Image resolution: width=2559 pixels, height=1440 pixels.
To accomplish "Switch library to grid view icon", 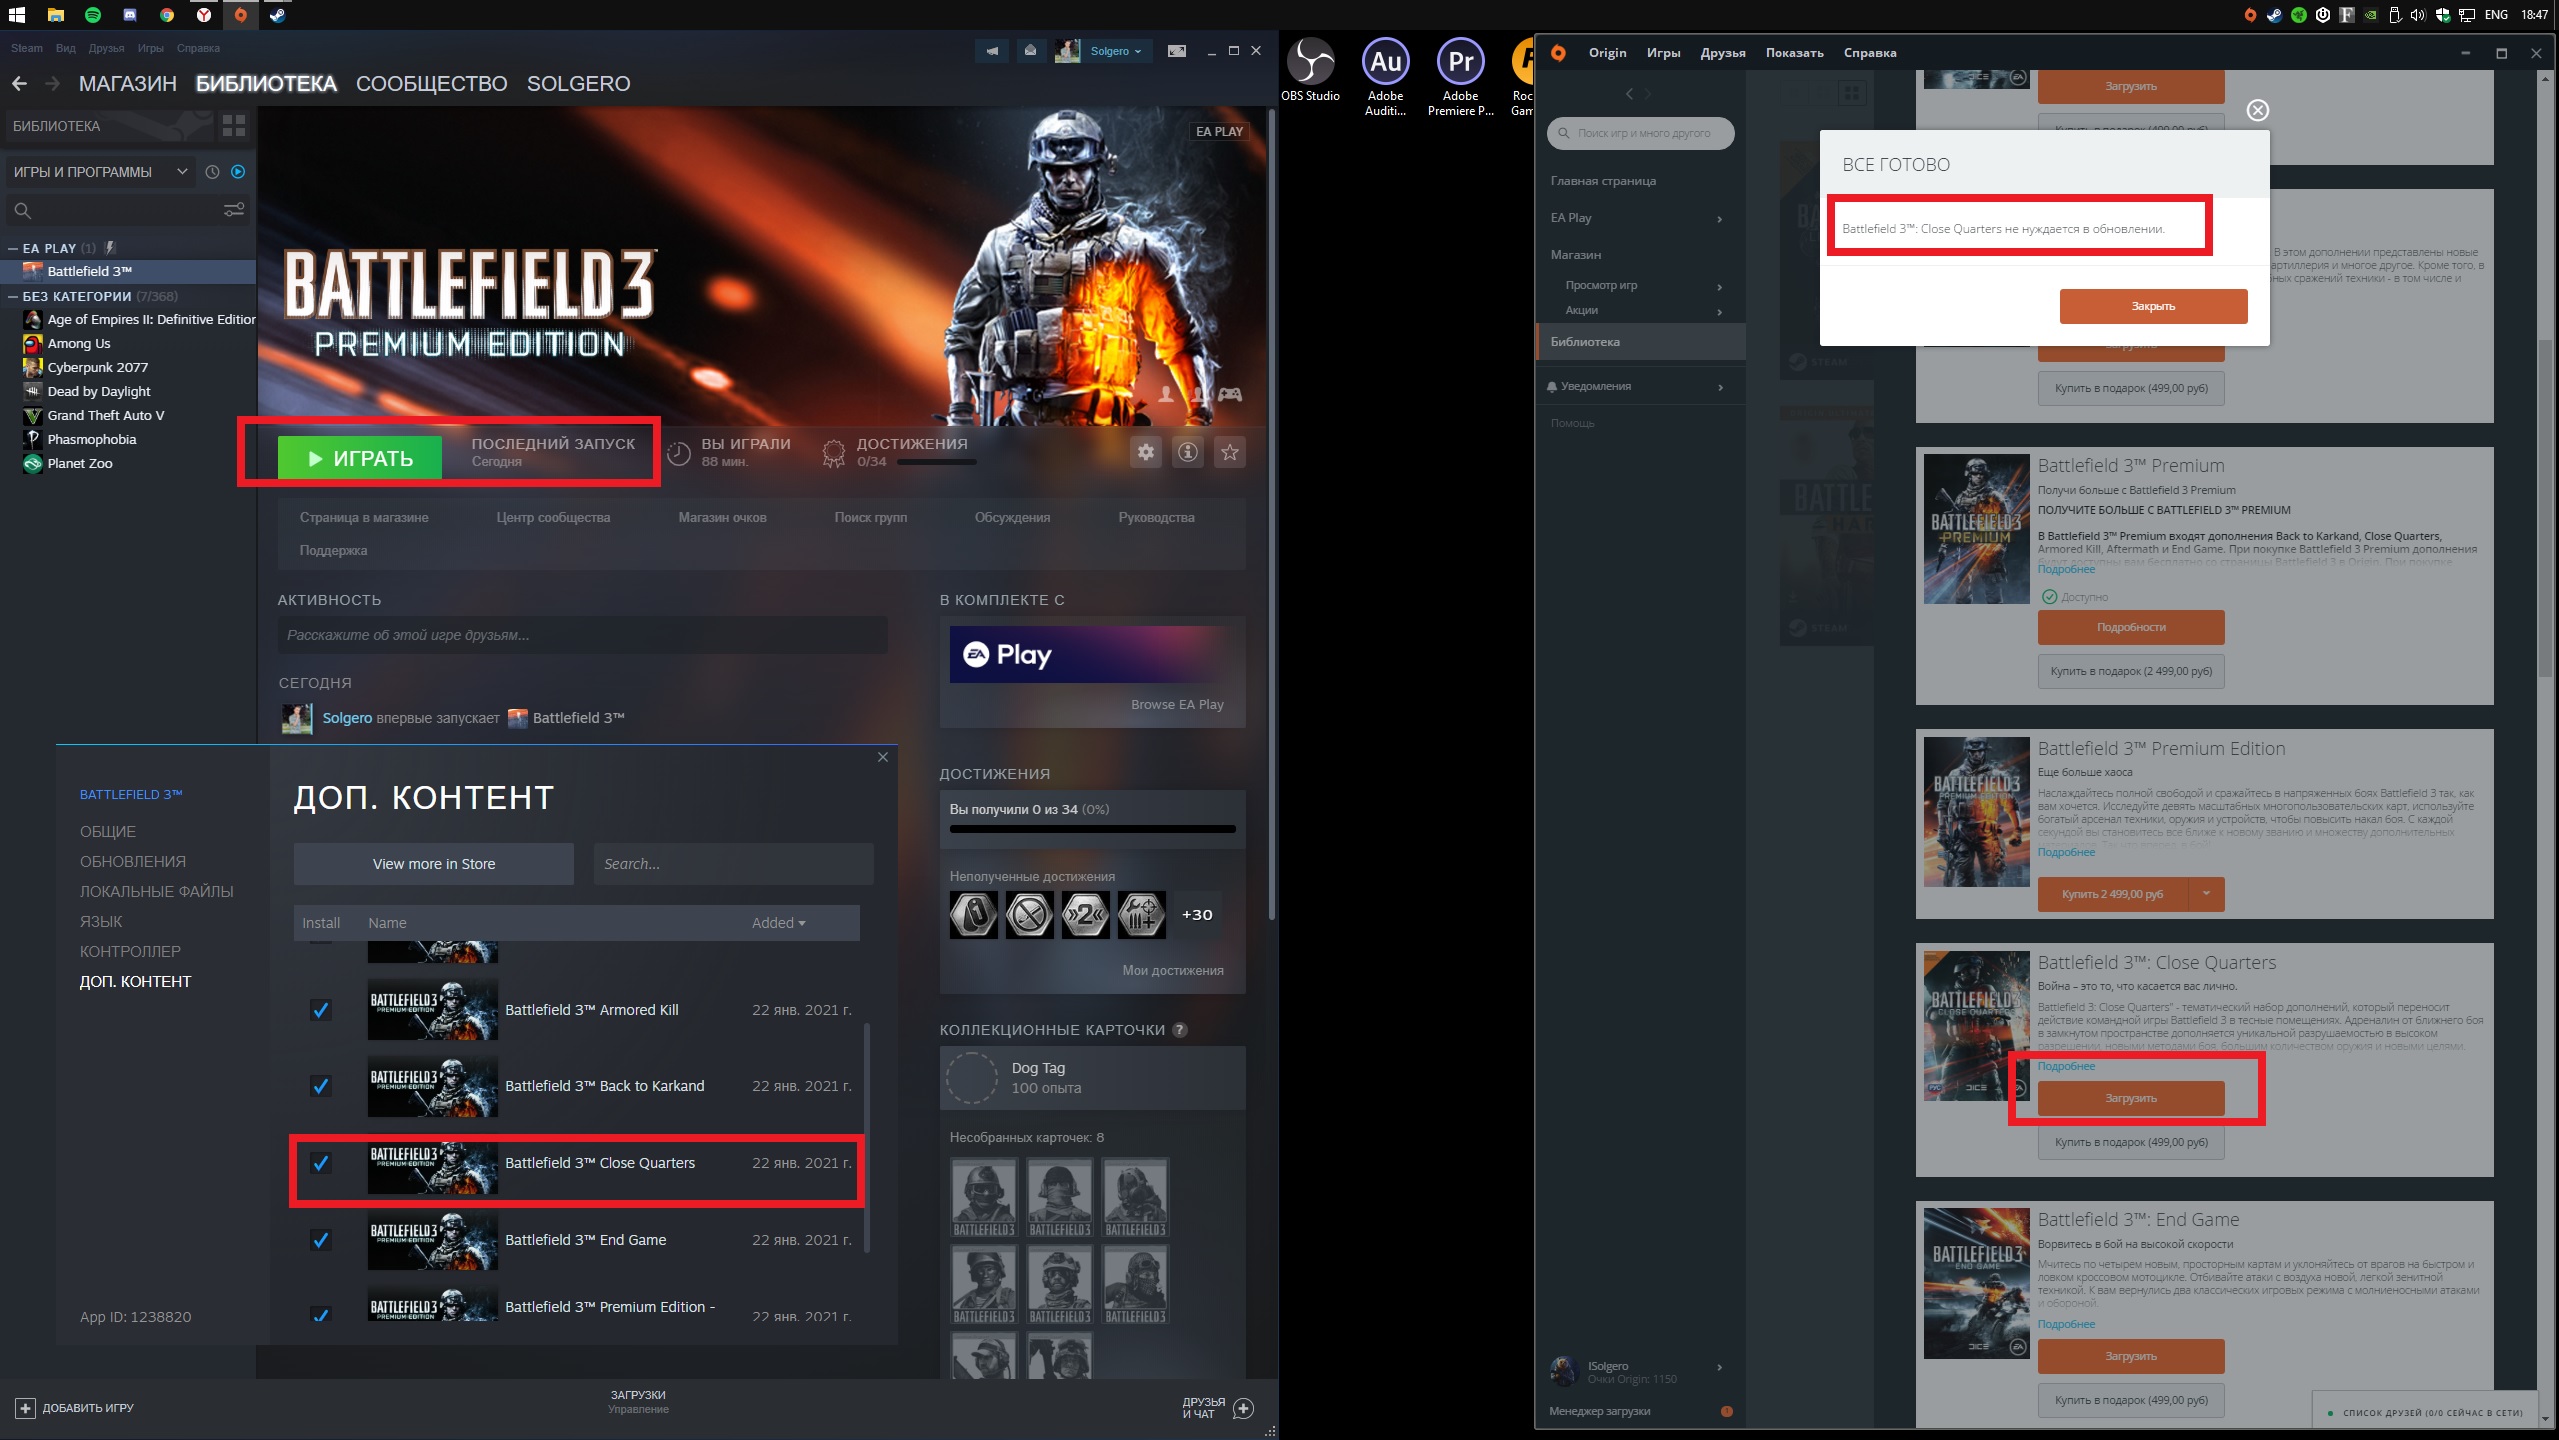I will click(234, 126).
